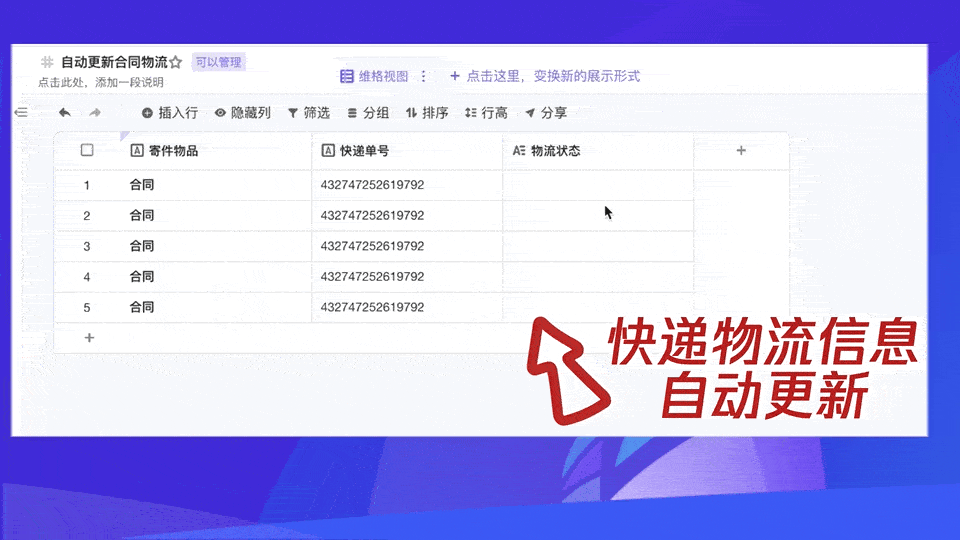
Task: Select row number 3
Action: (x=87, y=246)
